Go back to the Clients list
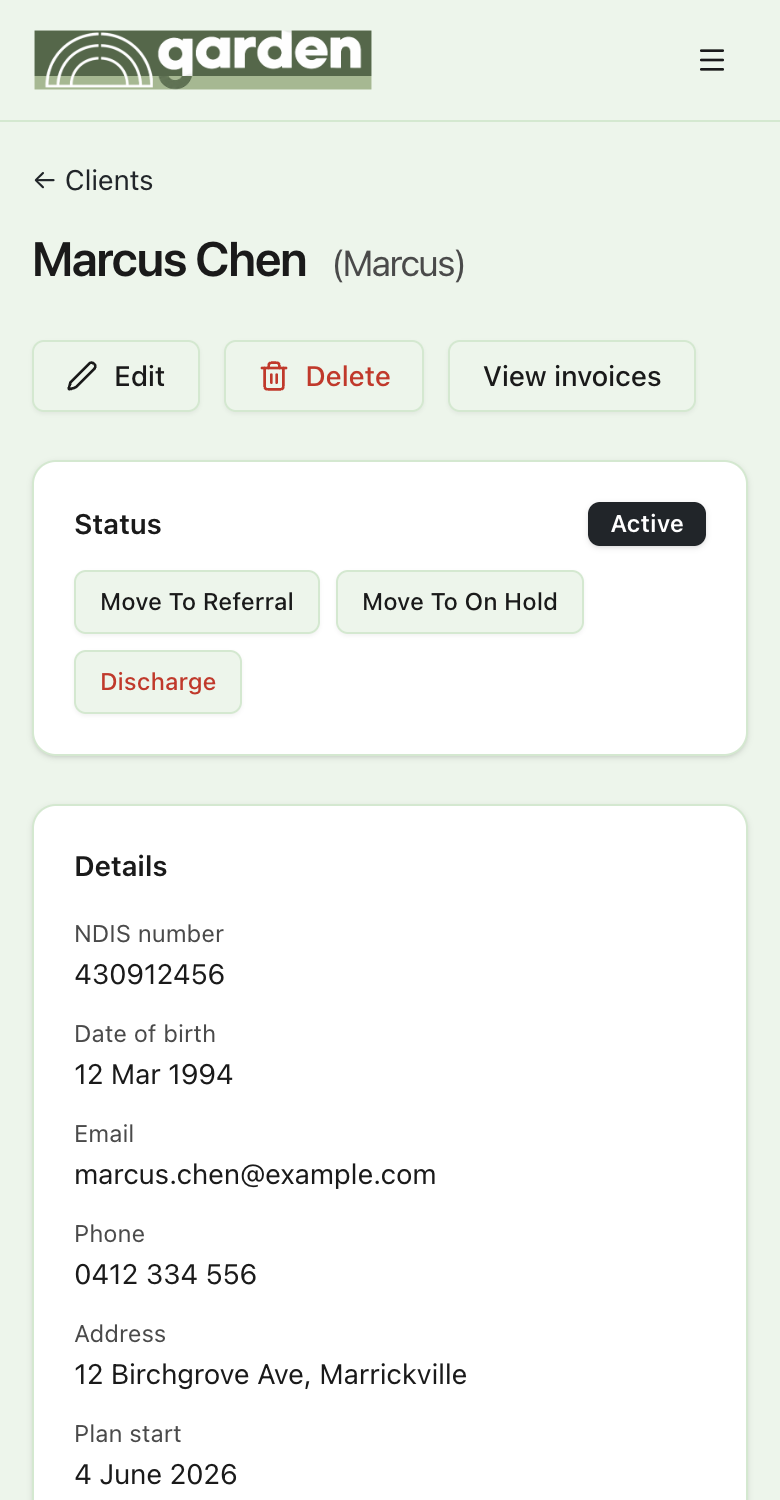 click(93, 180)
